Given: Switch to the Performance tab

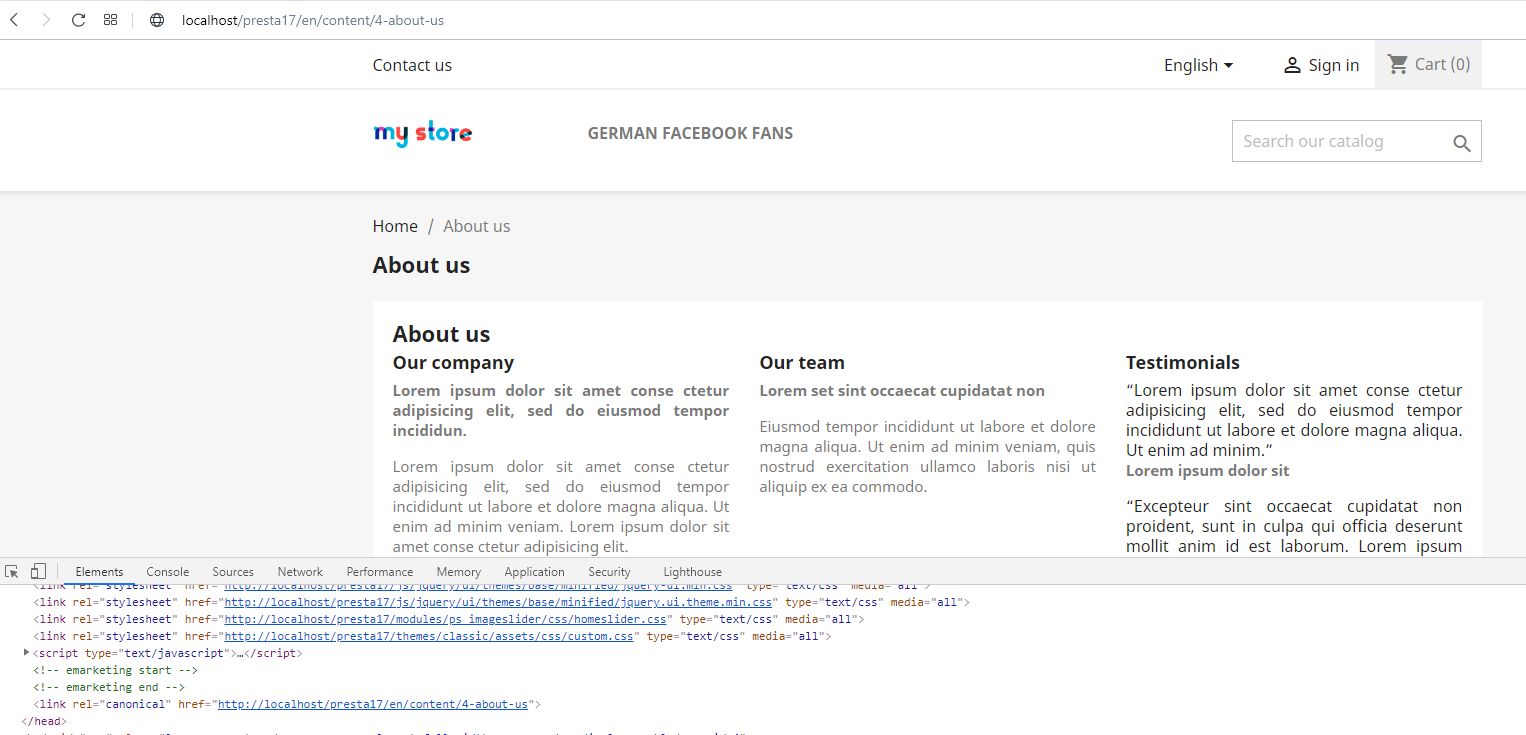Looking at the screenshot, I should pos(380,572).
